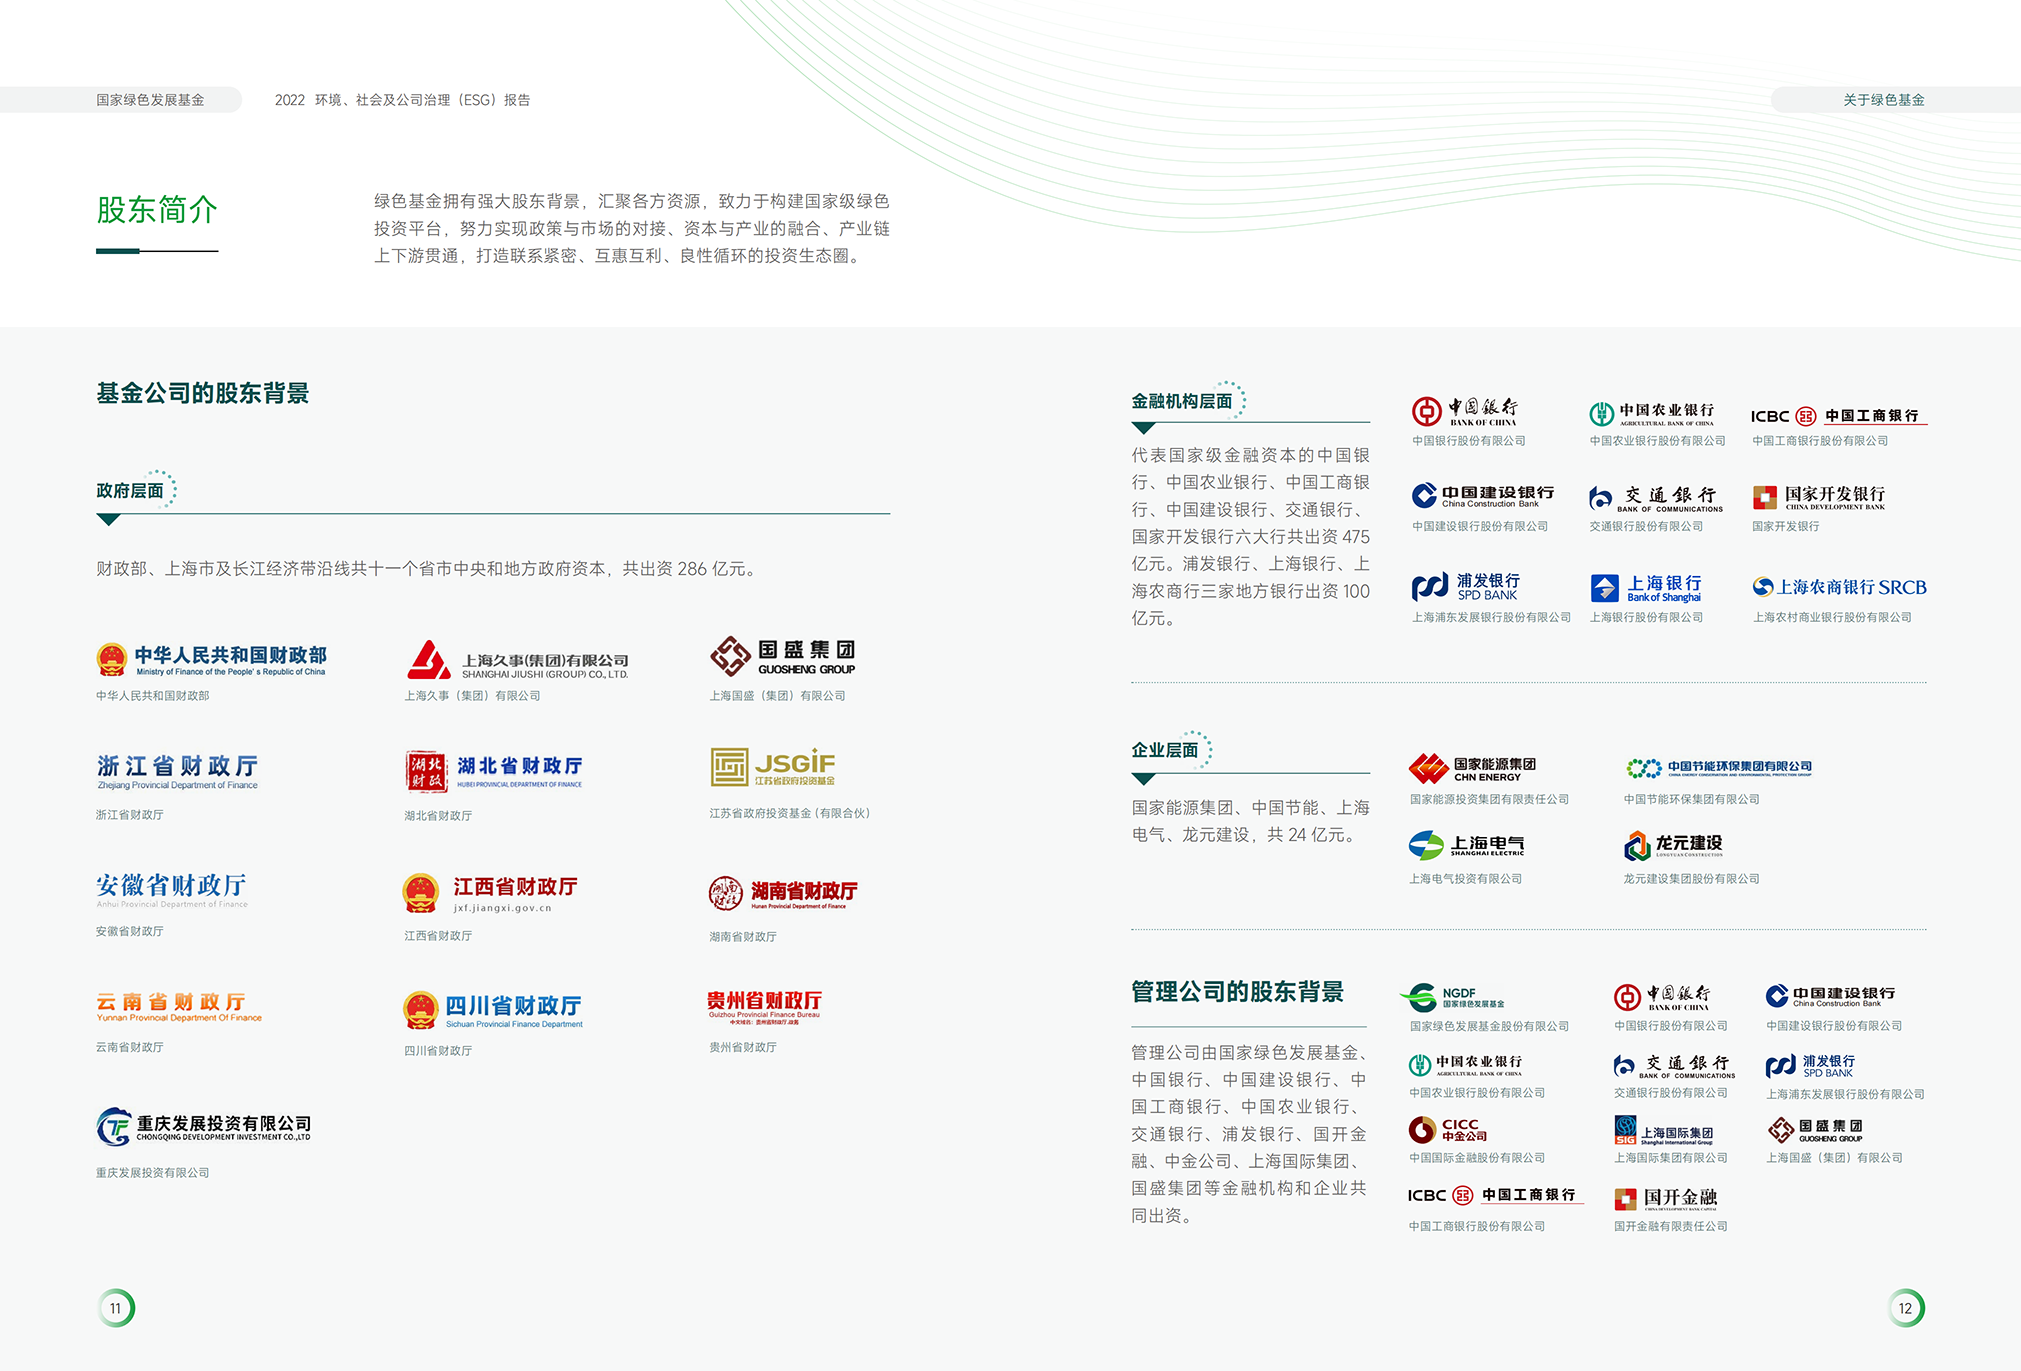This screenshot has height=1371, width=2021.
Task: Click the caption 上海农村商业银行股份有限公司
Action: tap(1832, 617)
